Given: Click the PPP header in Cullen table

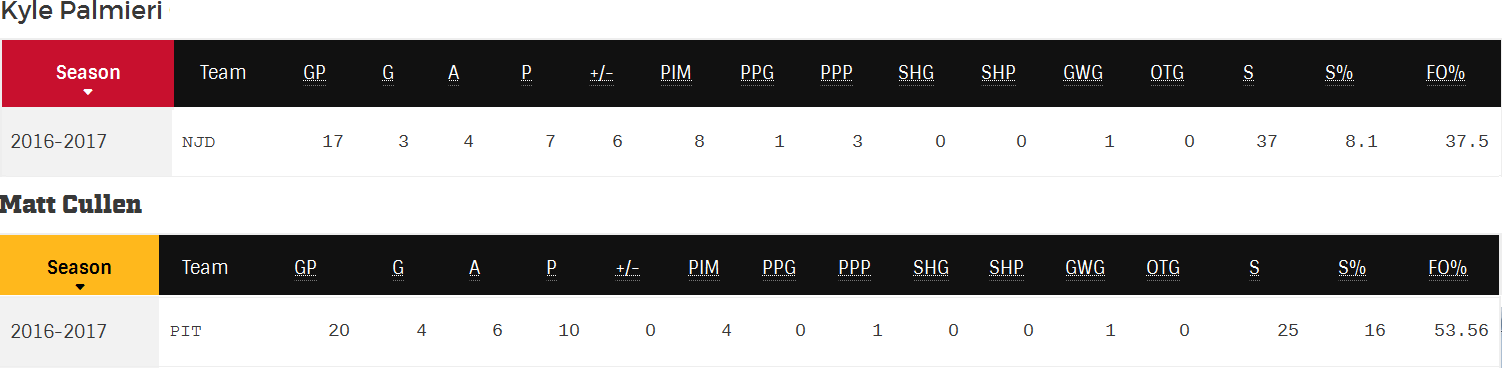Looking at the screenshot, I should click(x=854, y=268).
